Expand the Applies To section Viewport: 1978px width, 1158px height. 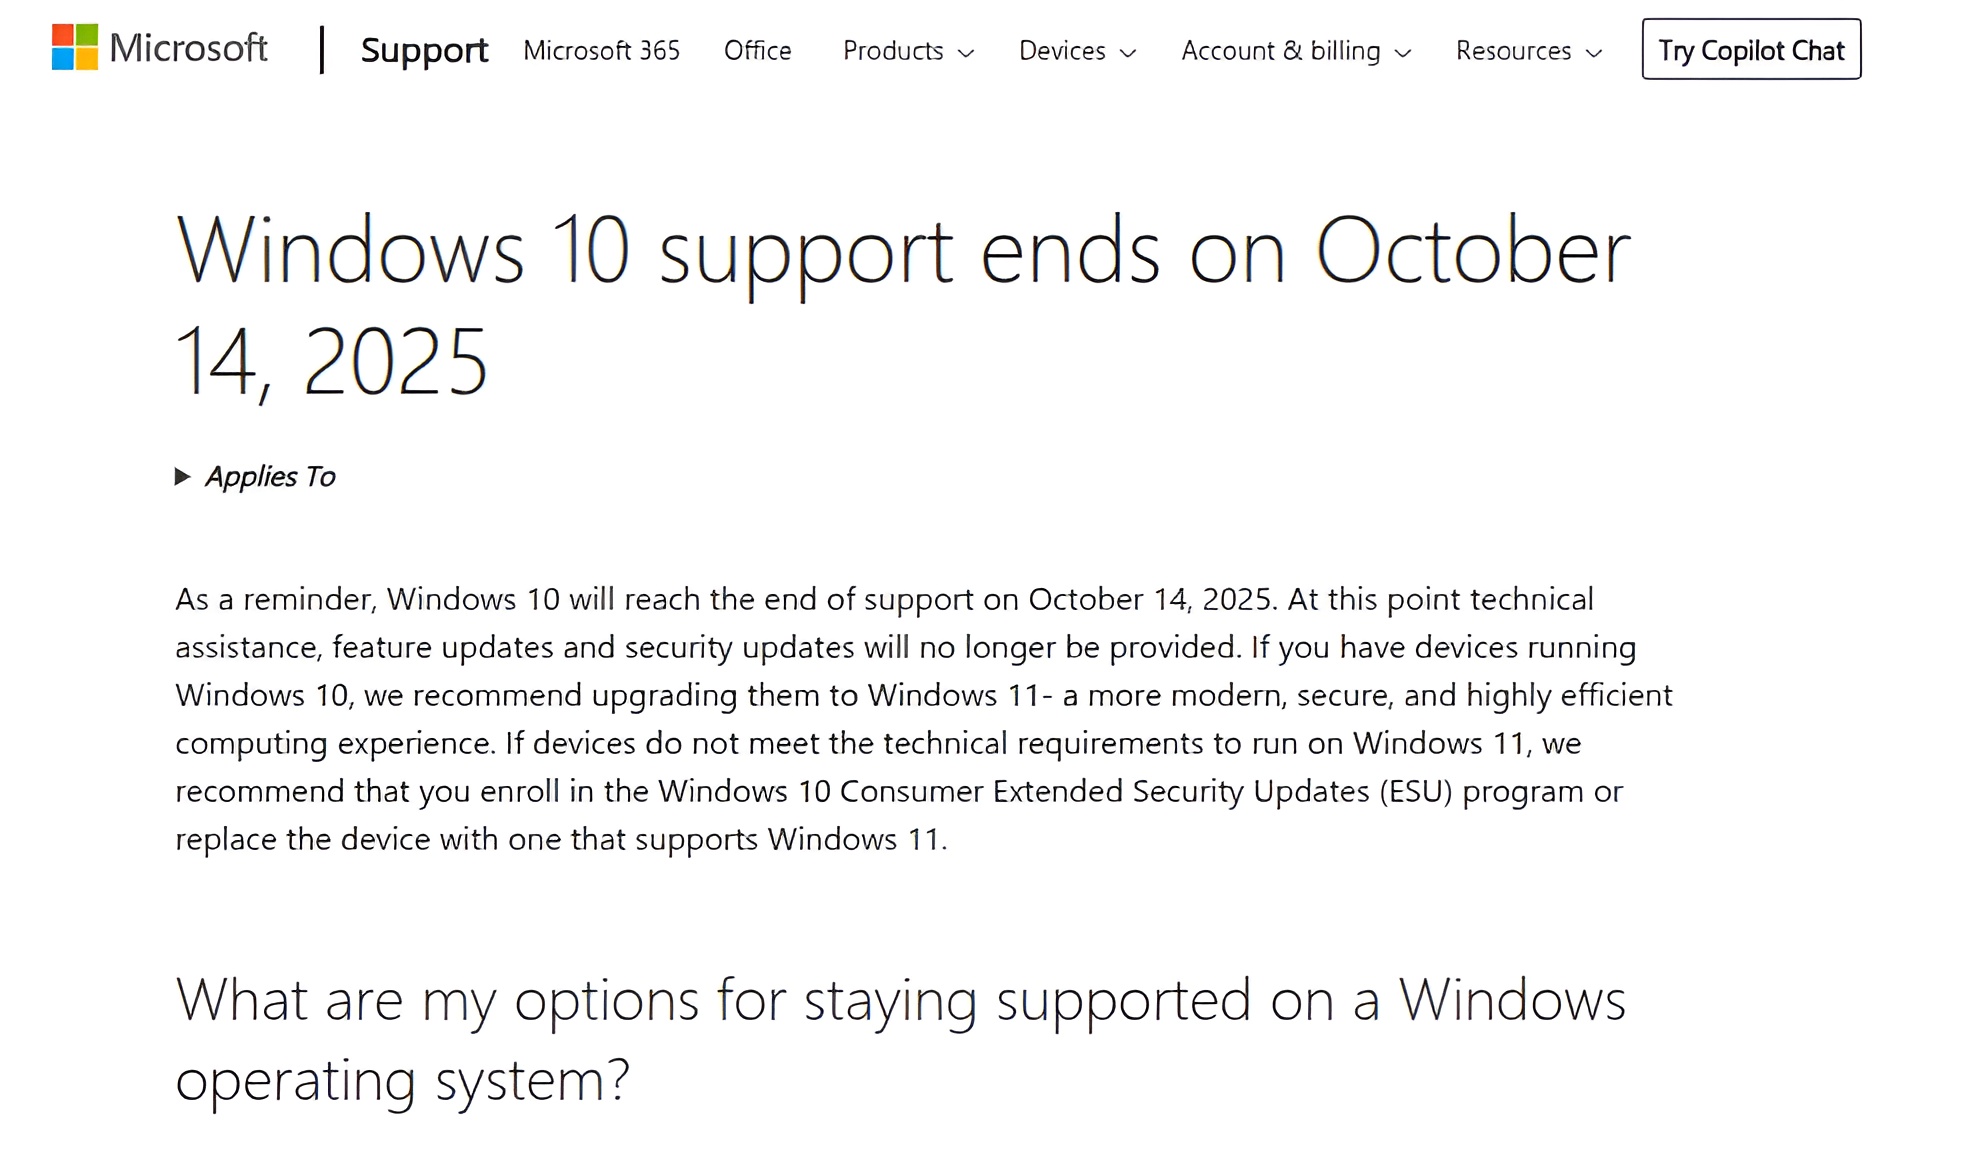pyautogui.click(x=270, y=477)
